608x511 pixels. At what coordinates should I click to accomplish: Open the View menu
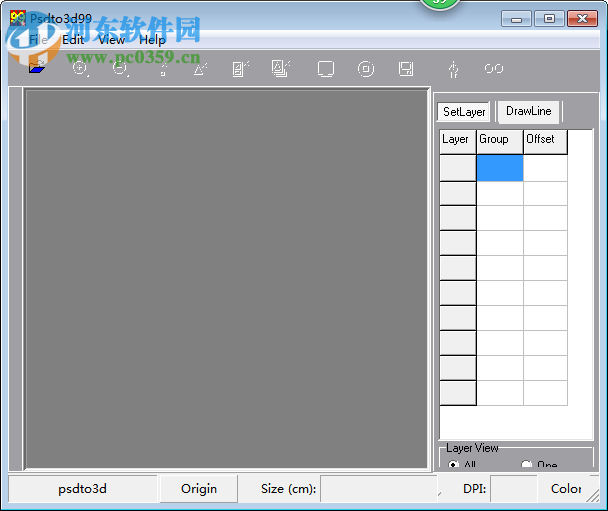pyautogui.click(x=111, y=40)
